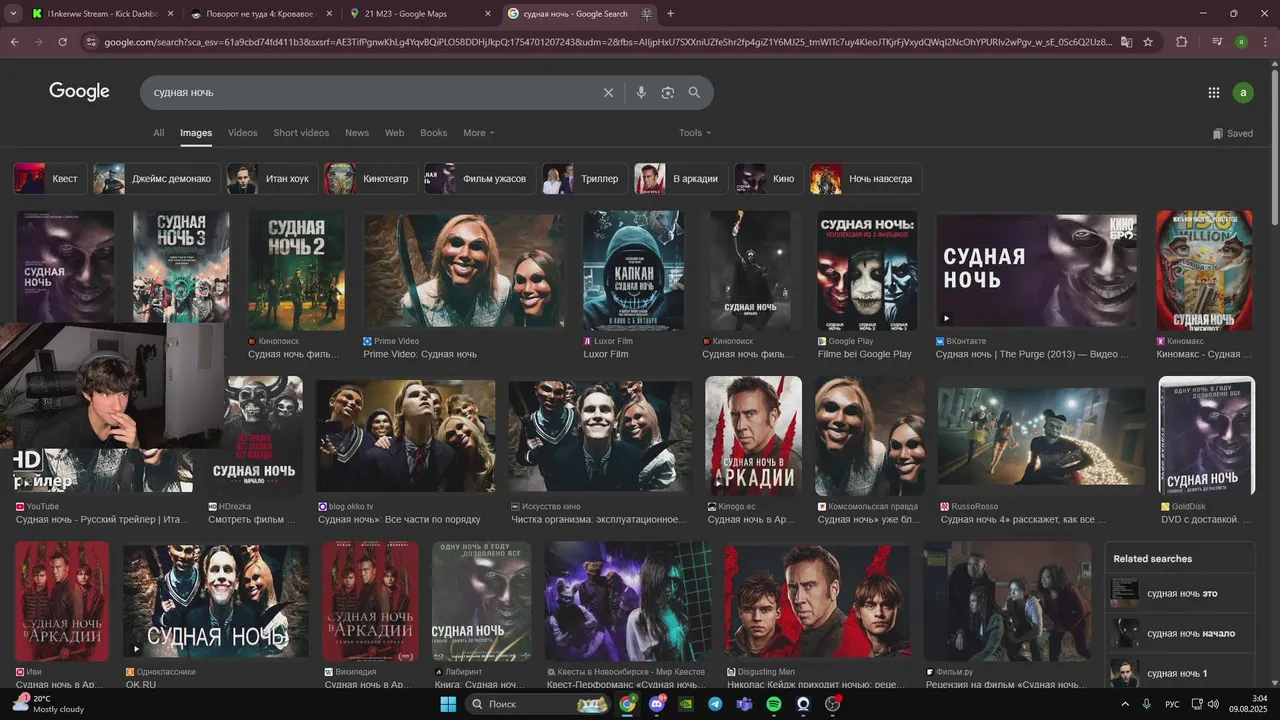Open the tab search dropdown in Chrome
Viewport: 1280px width, 720px height.
[13, 14]
